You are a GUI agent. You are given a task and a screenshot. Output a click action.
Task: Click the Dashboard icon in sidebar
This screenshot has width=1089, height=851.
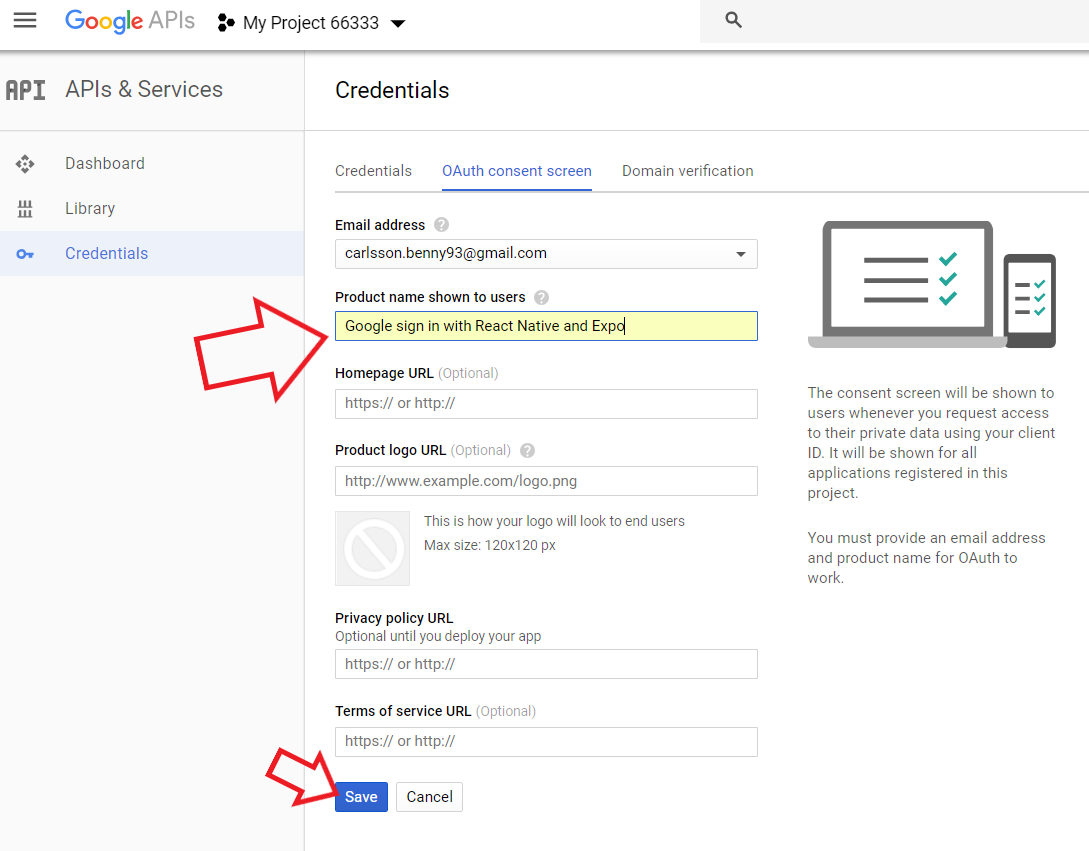coord(25,164)
